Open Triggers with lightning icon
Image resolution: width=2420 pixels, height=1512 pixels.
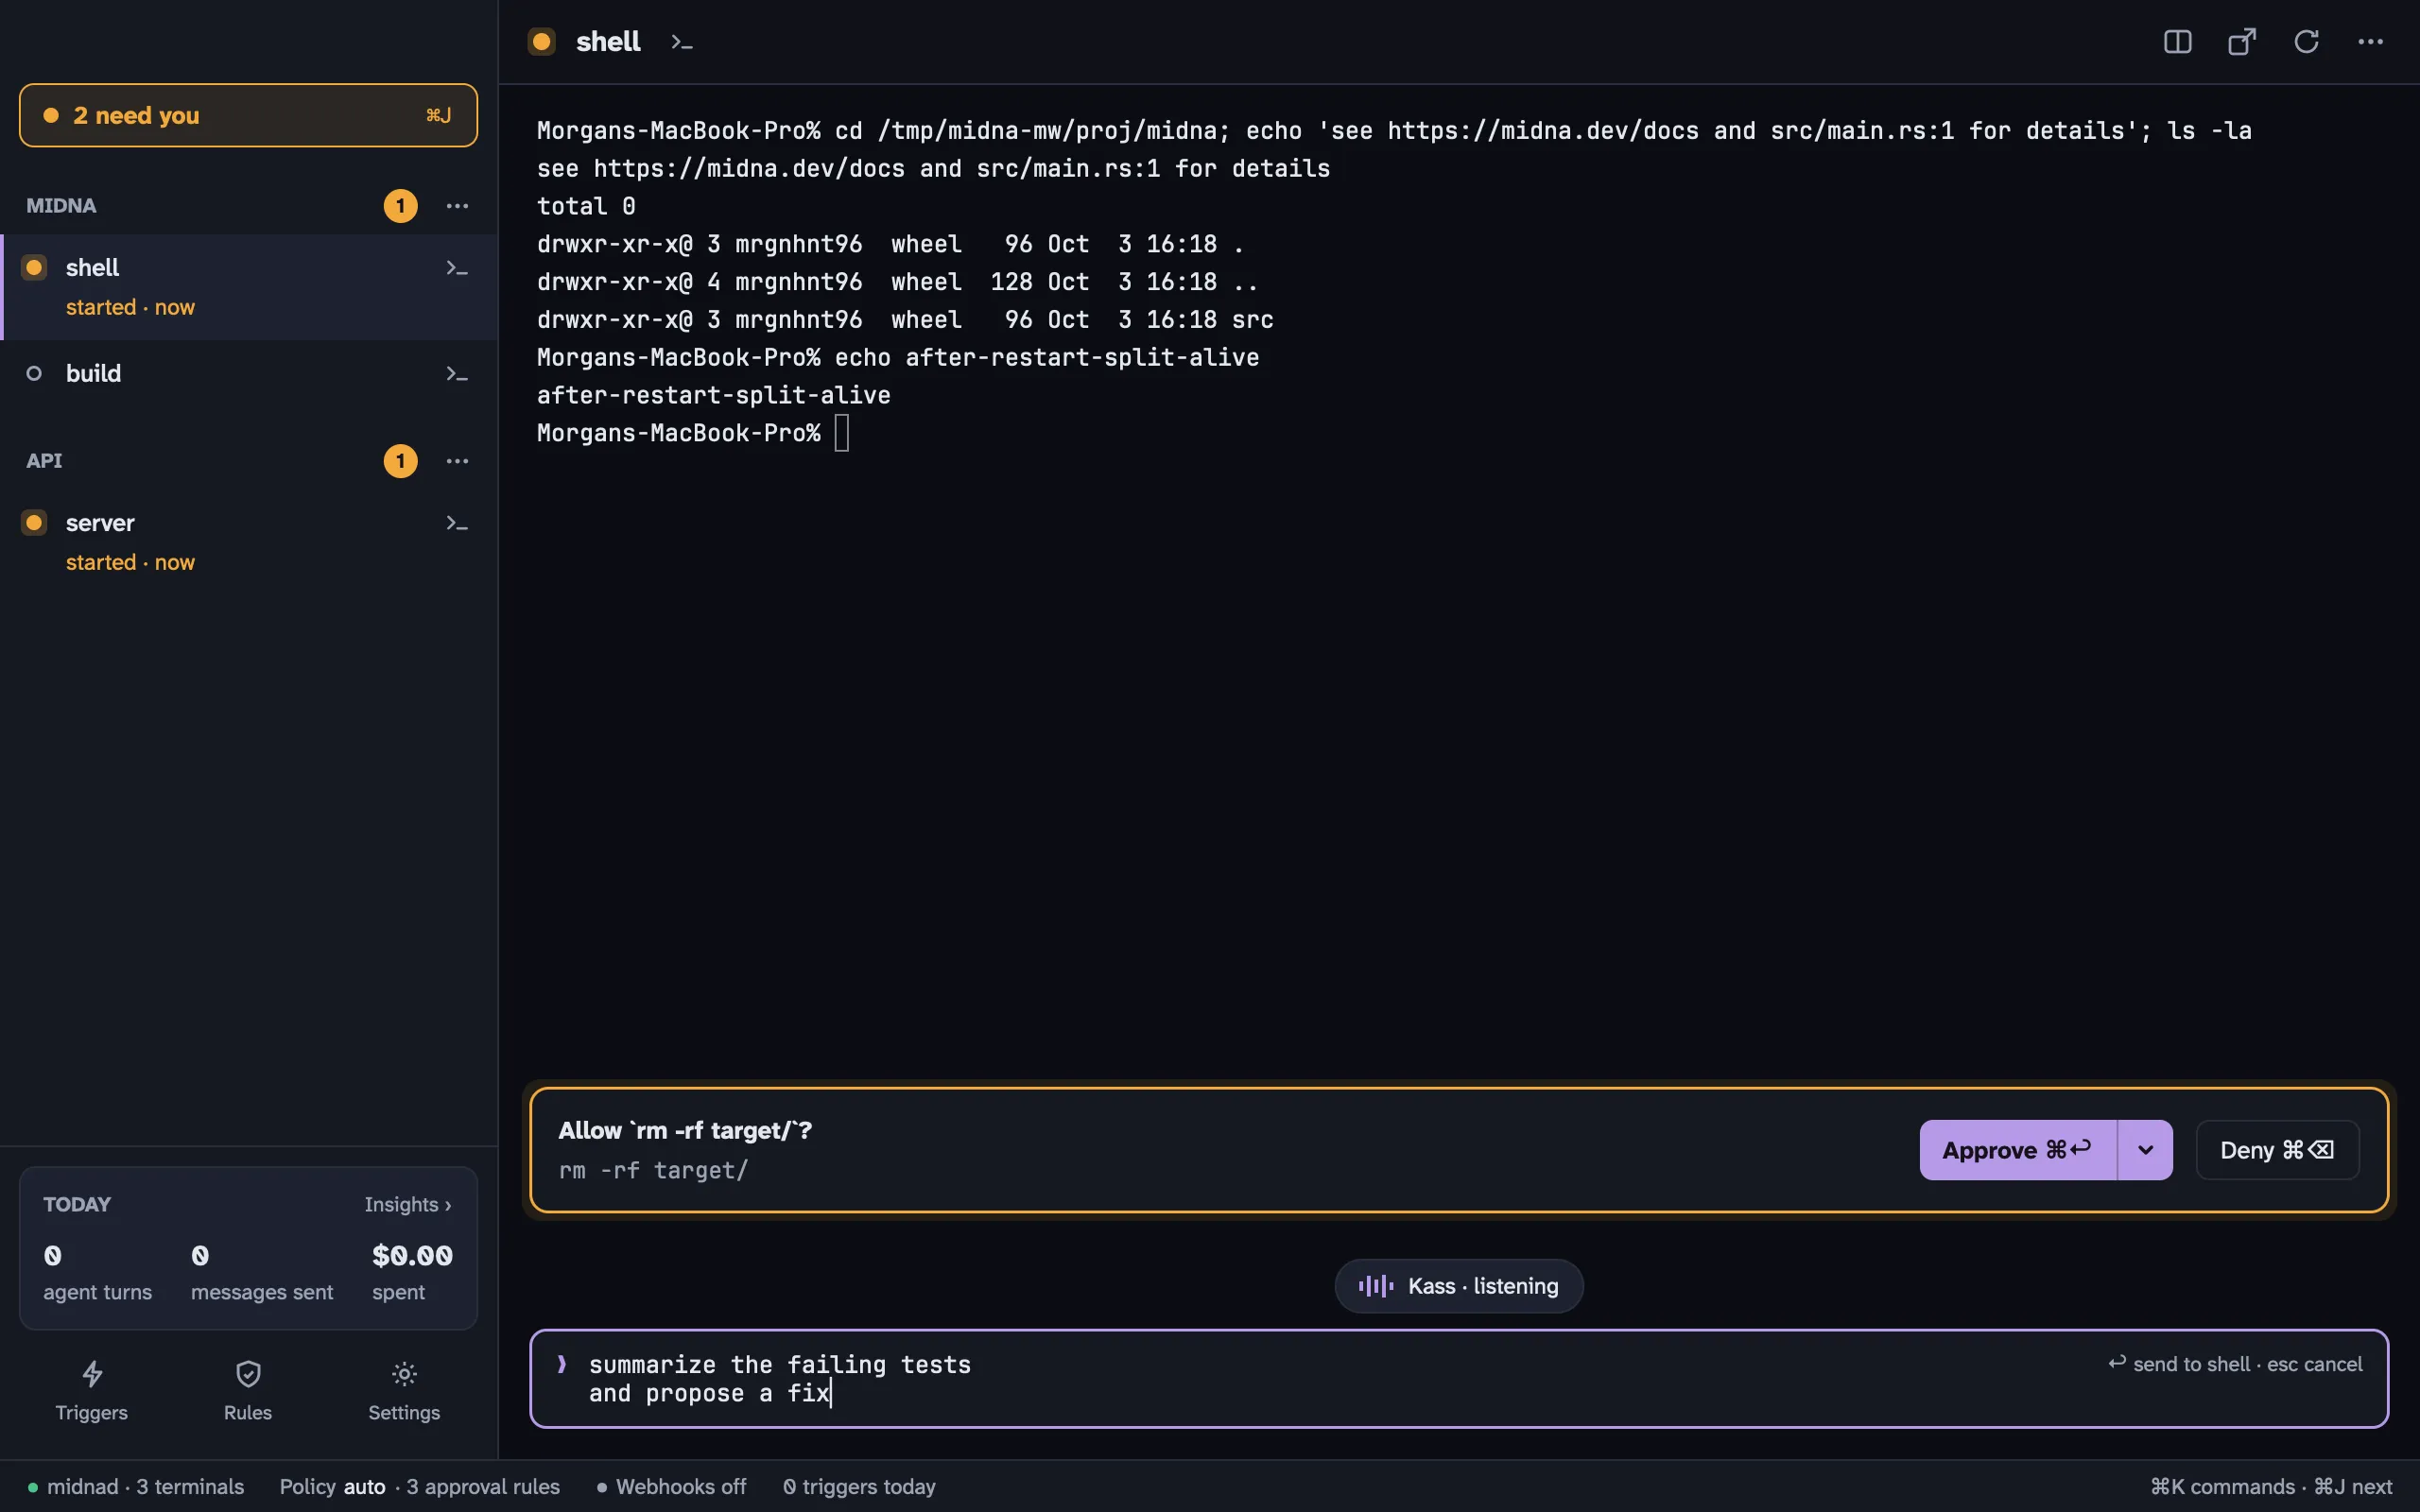(x=92, y=1390)
